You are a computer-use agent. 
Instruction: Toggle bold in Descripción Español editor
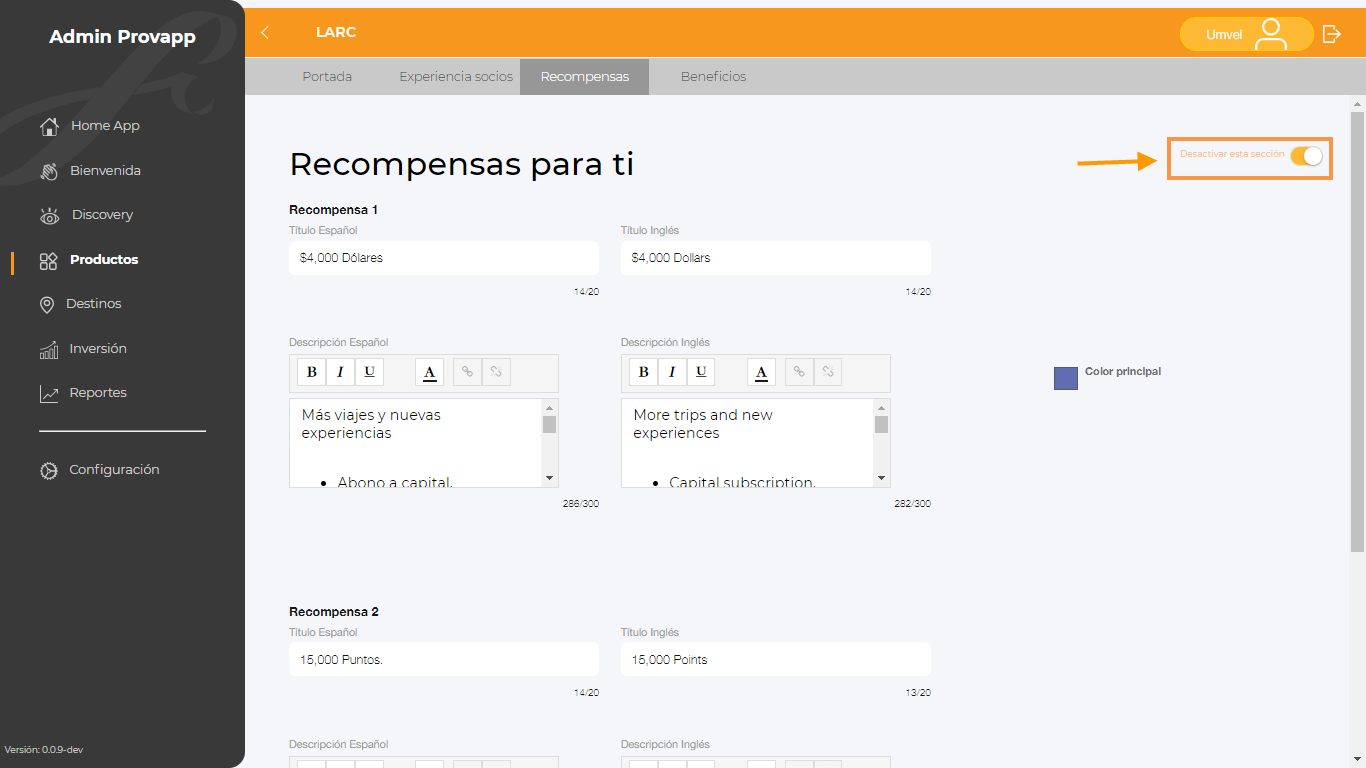[x=312, y=372]
